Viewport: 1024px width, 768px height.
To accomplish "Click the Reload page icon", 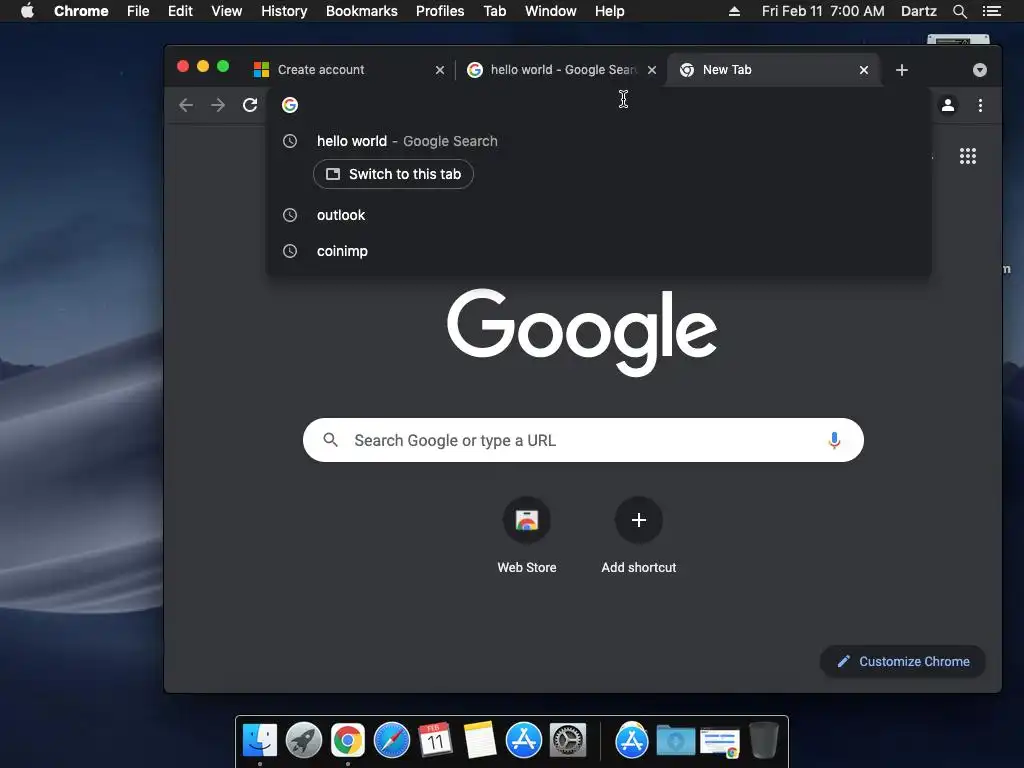I will click(x=250, y=105).
